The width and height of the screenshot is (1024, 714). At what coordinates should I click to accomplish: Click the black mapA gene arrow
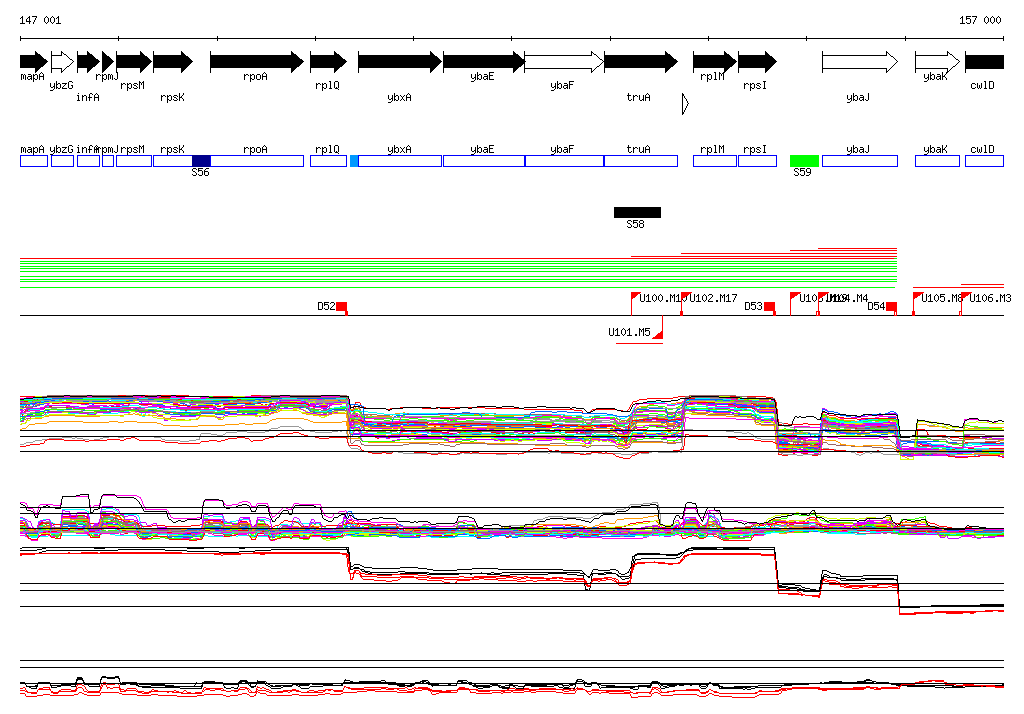pyautogui.click(x=34, y=62)
